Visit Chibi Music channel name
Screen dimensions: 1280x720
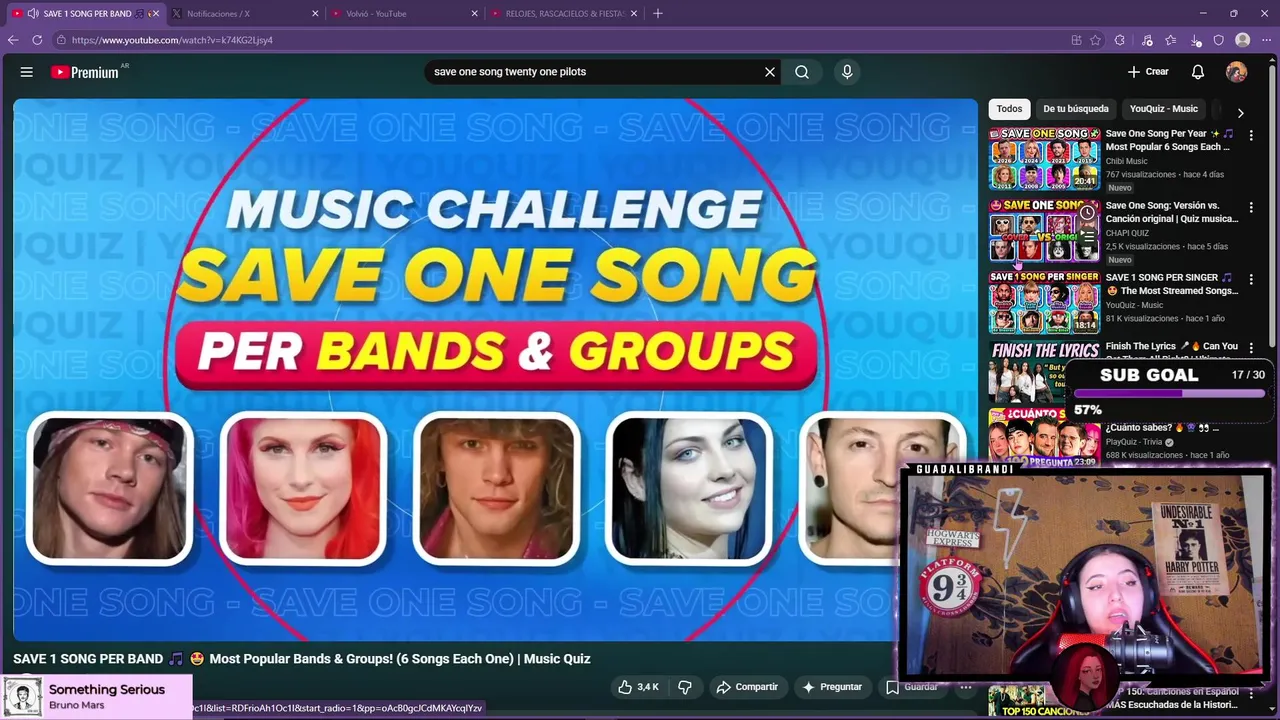1126,161
